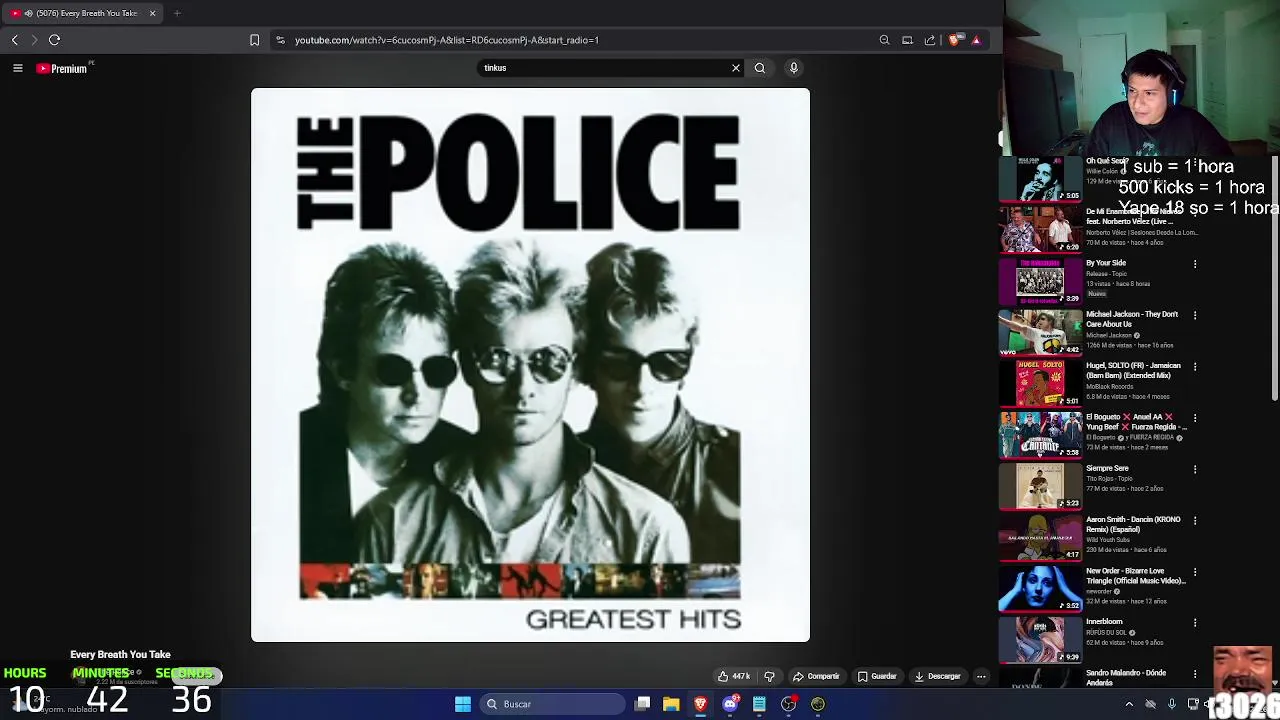Open the browser zoom magnifier icon

(x=884, y=40)
